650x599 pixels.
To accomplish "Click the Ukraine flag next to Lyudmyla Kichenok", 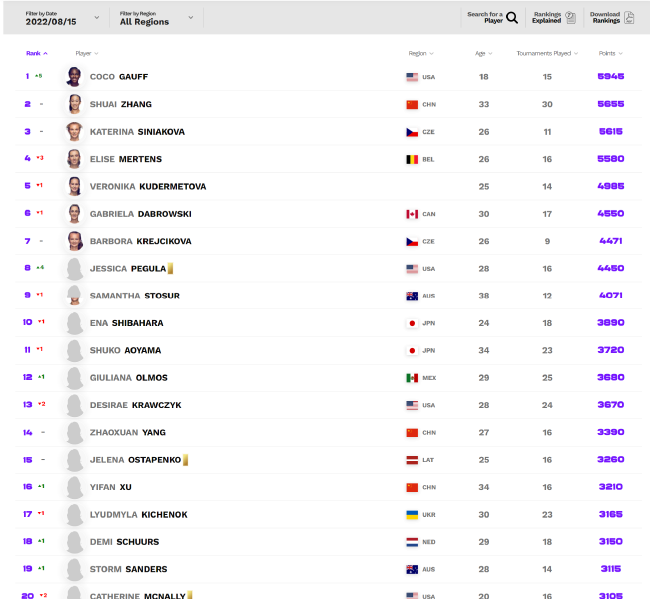I will click(412, 515).
